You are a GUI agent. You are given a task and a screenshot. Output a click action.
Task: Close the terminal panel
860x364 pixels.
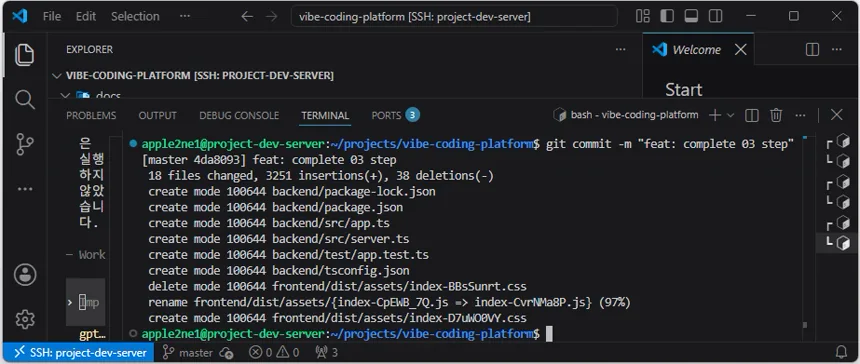pos(836,115)
